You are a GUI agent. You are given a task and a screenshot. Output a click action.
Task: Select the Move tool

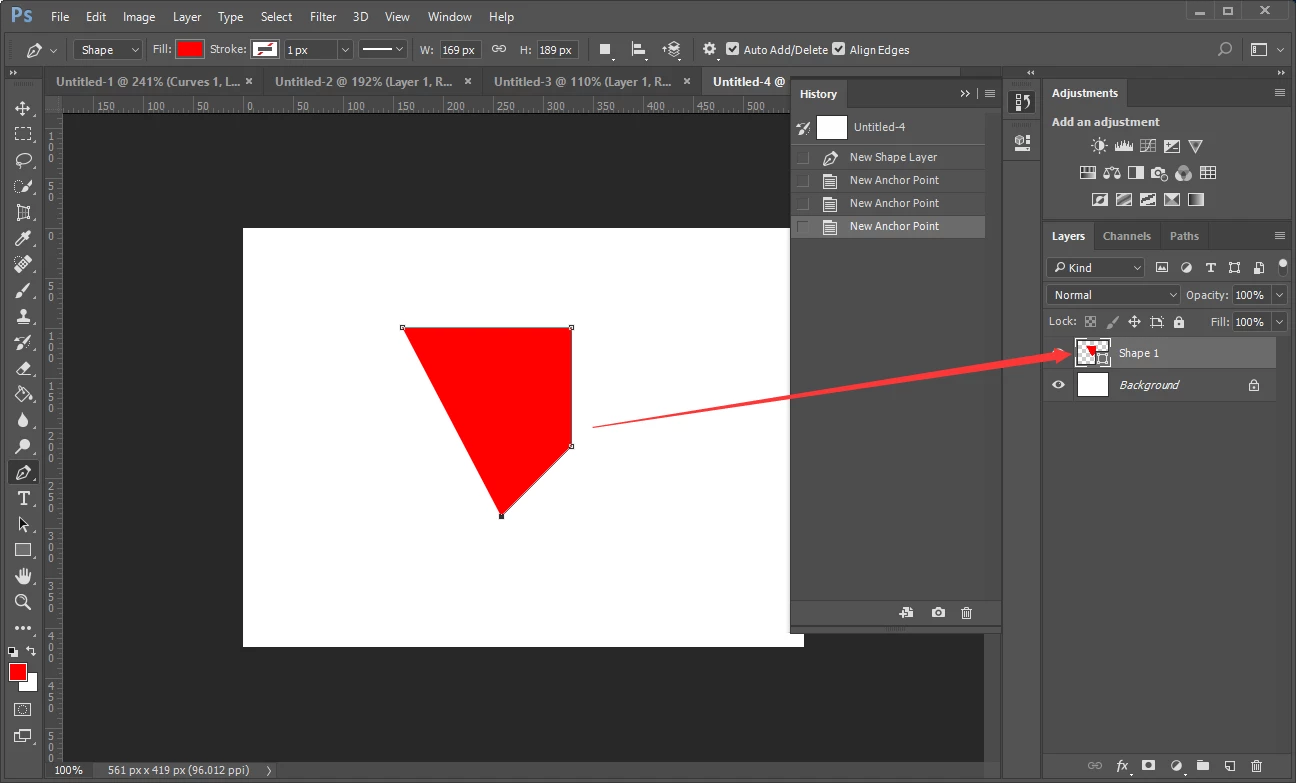click(23, 108)
